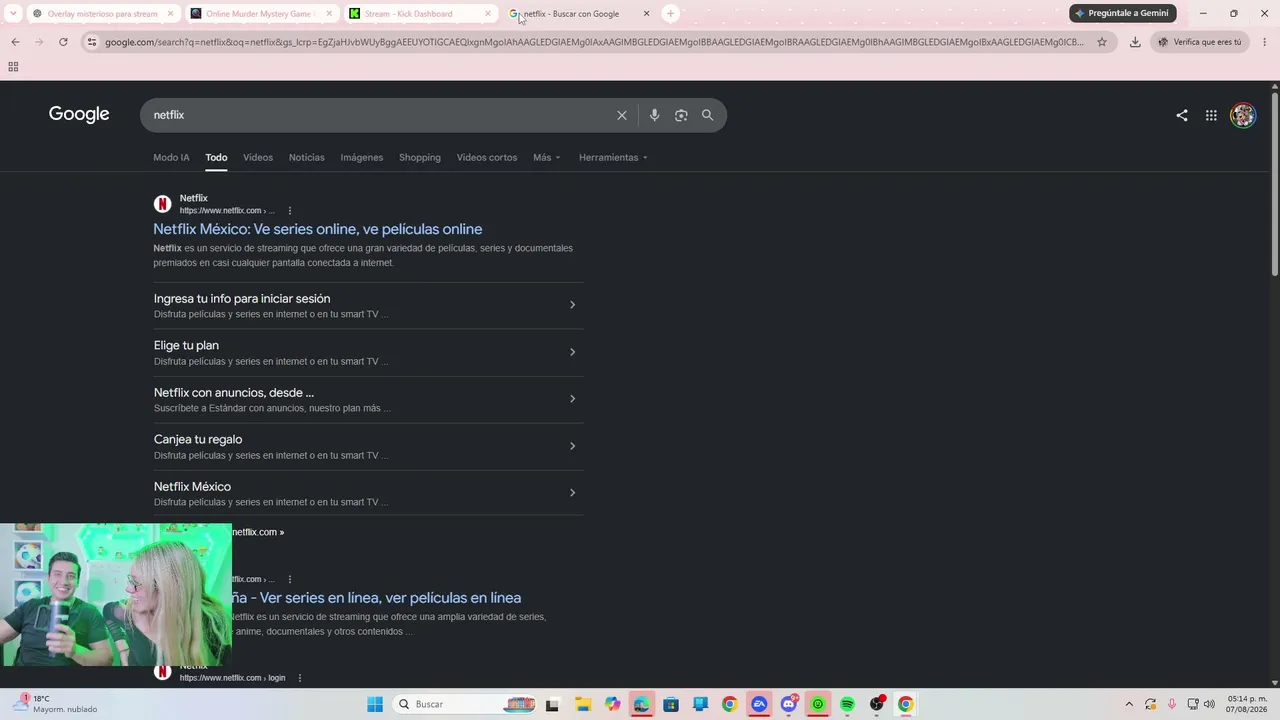The image size is (1280, 720).
Task: Click the 'Verifica que eres tú' button
Action: (1200, 42)
